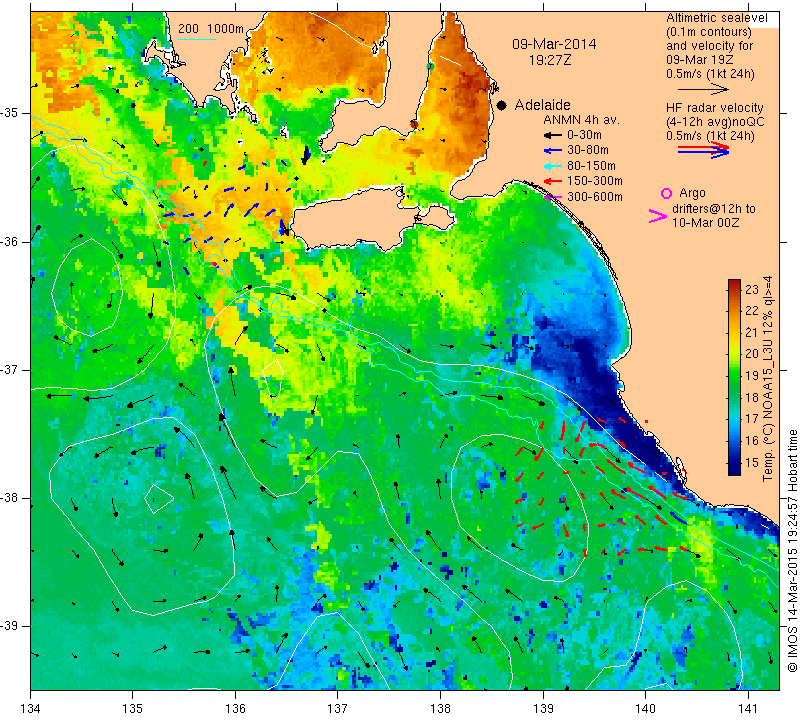Click the longitude axis label 141
The width and height of the screenshot is (800, 720).
click(748, 709)
